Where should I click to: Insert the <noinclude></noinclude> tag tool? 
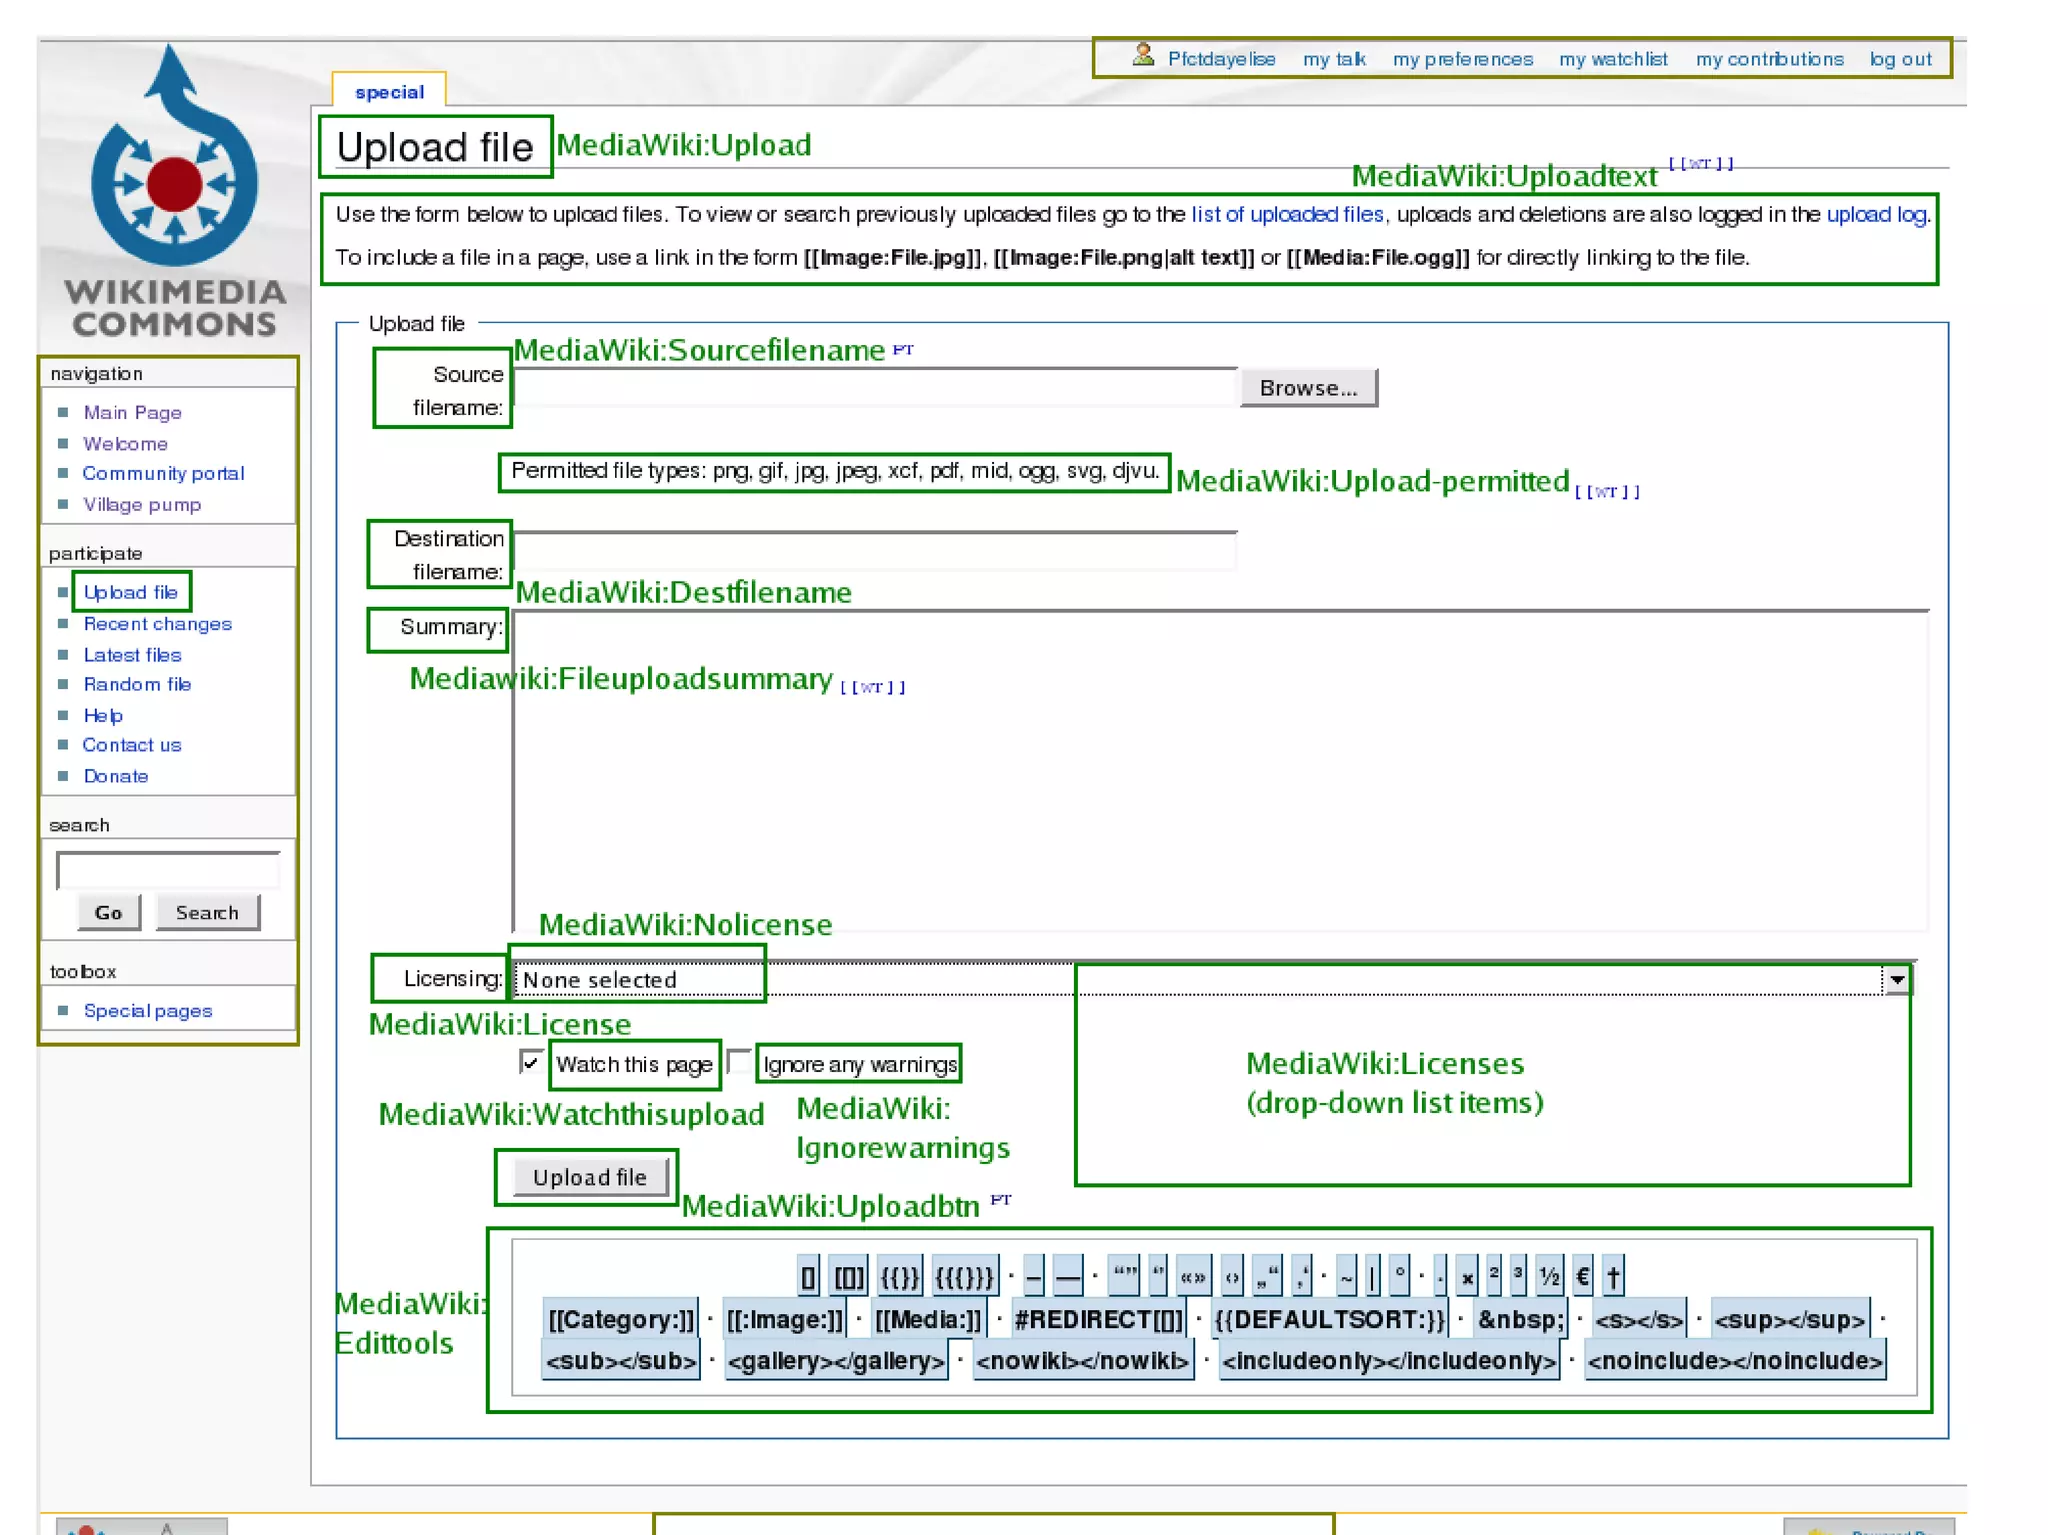(x=1735, y=1361)
